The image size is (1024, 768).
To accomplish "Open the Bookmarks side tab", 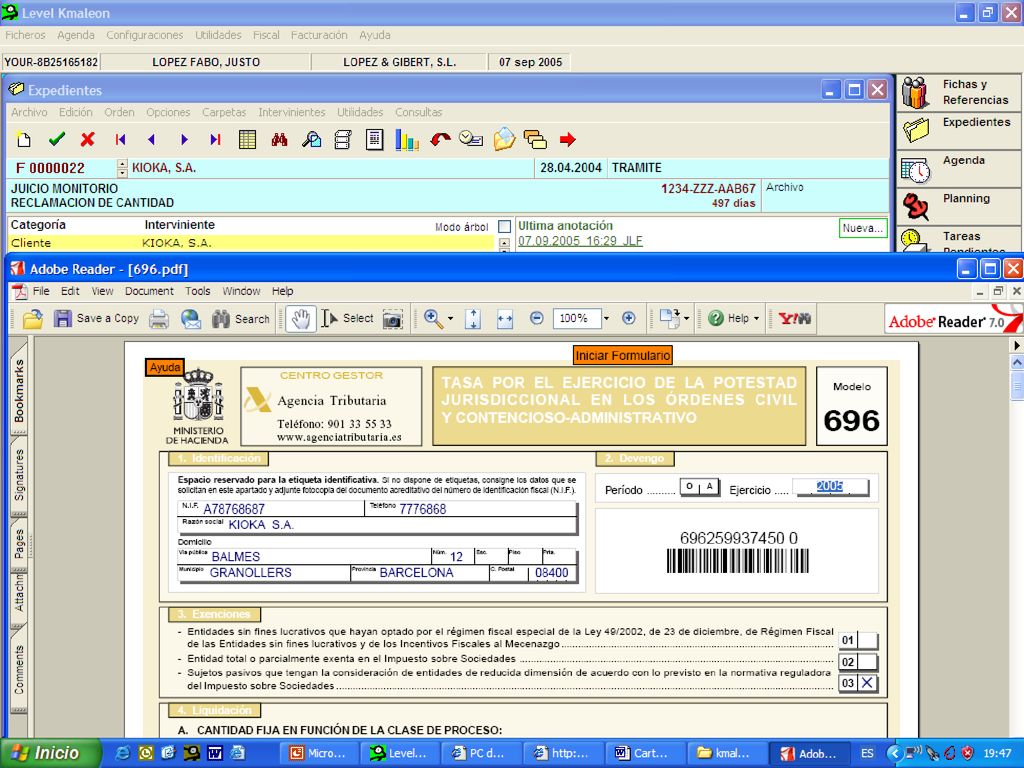I will 19,390.
